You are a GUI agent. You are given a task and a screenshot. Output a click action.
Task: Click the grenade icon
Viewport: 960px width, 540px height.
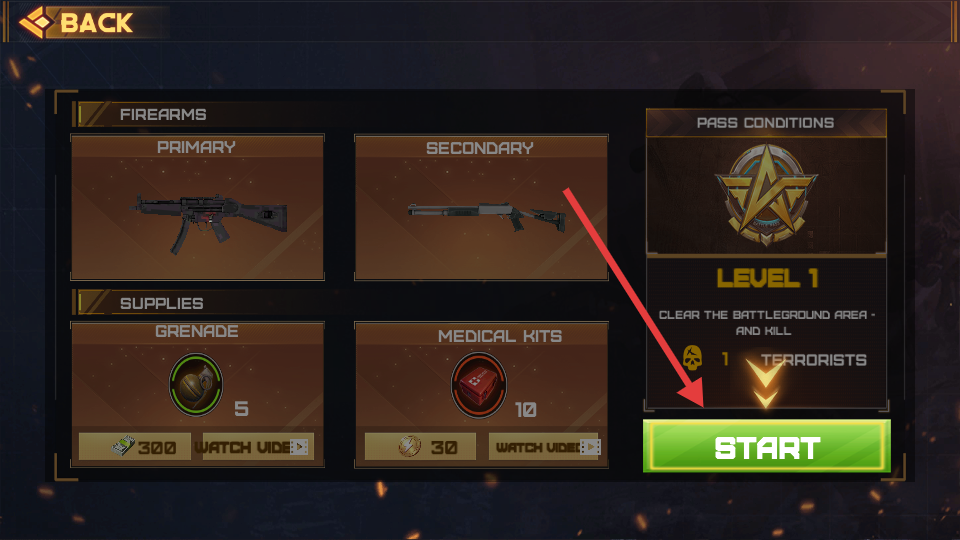196,384
